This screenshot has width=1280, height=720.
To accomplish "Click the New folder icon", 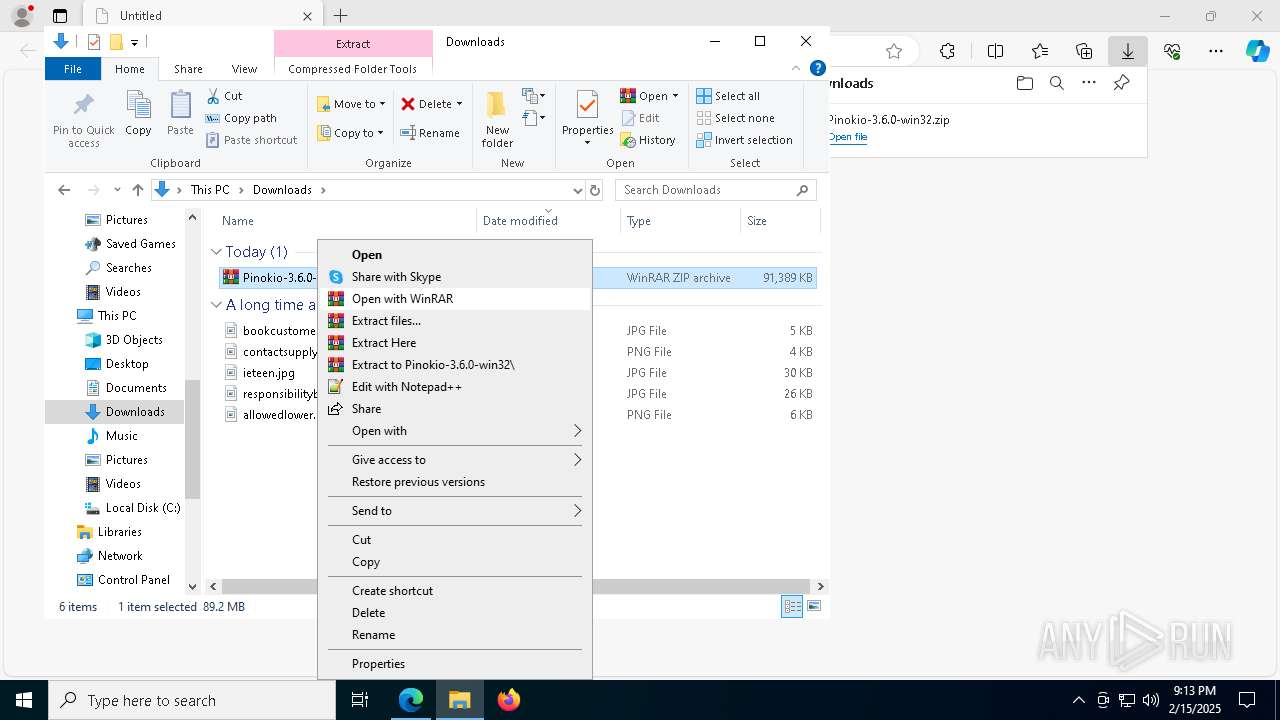I will click(497, 105).
